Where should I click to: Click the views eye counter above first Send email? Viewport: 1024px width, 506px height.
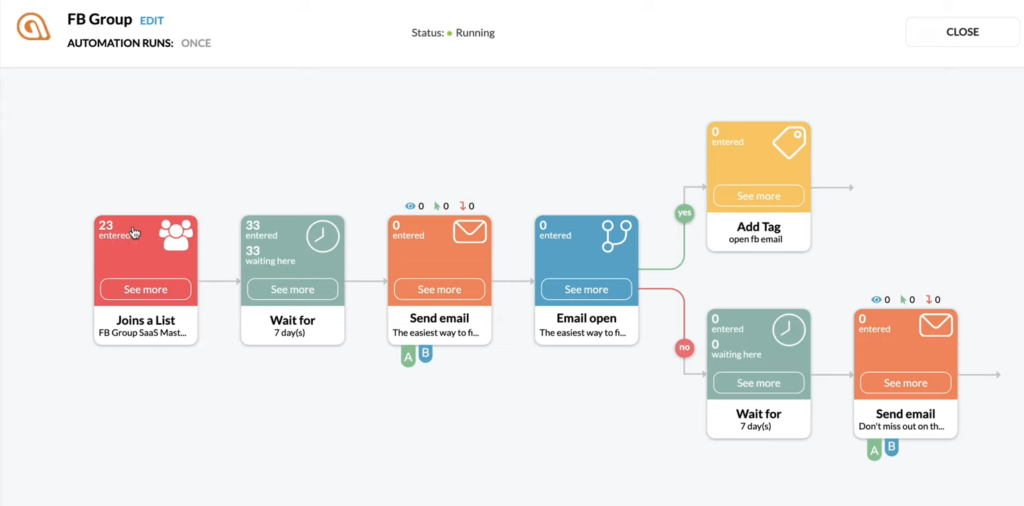pos(414,206)
